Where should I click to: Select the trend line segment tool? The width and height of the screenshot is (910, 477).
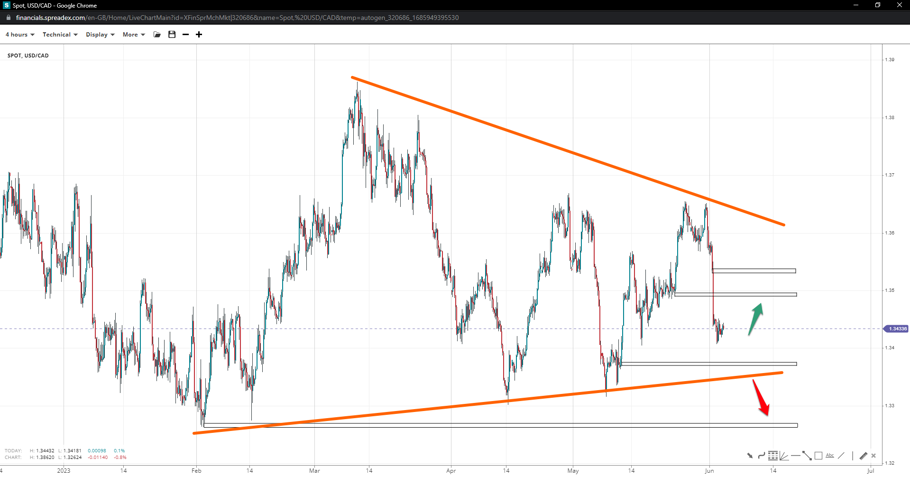[806, 456]
